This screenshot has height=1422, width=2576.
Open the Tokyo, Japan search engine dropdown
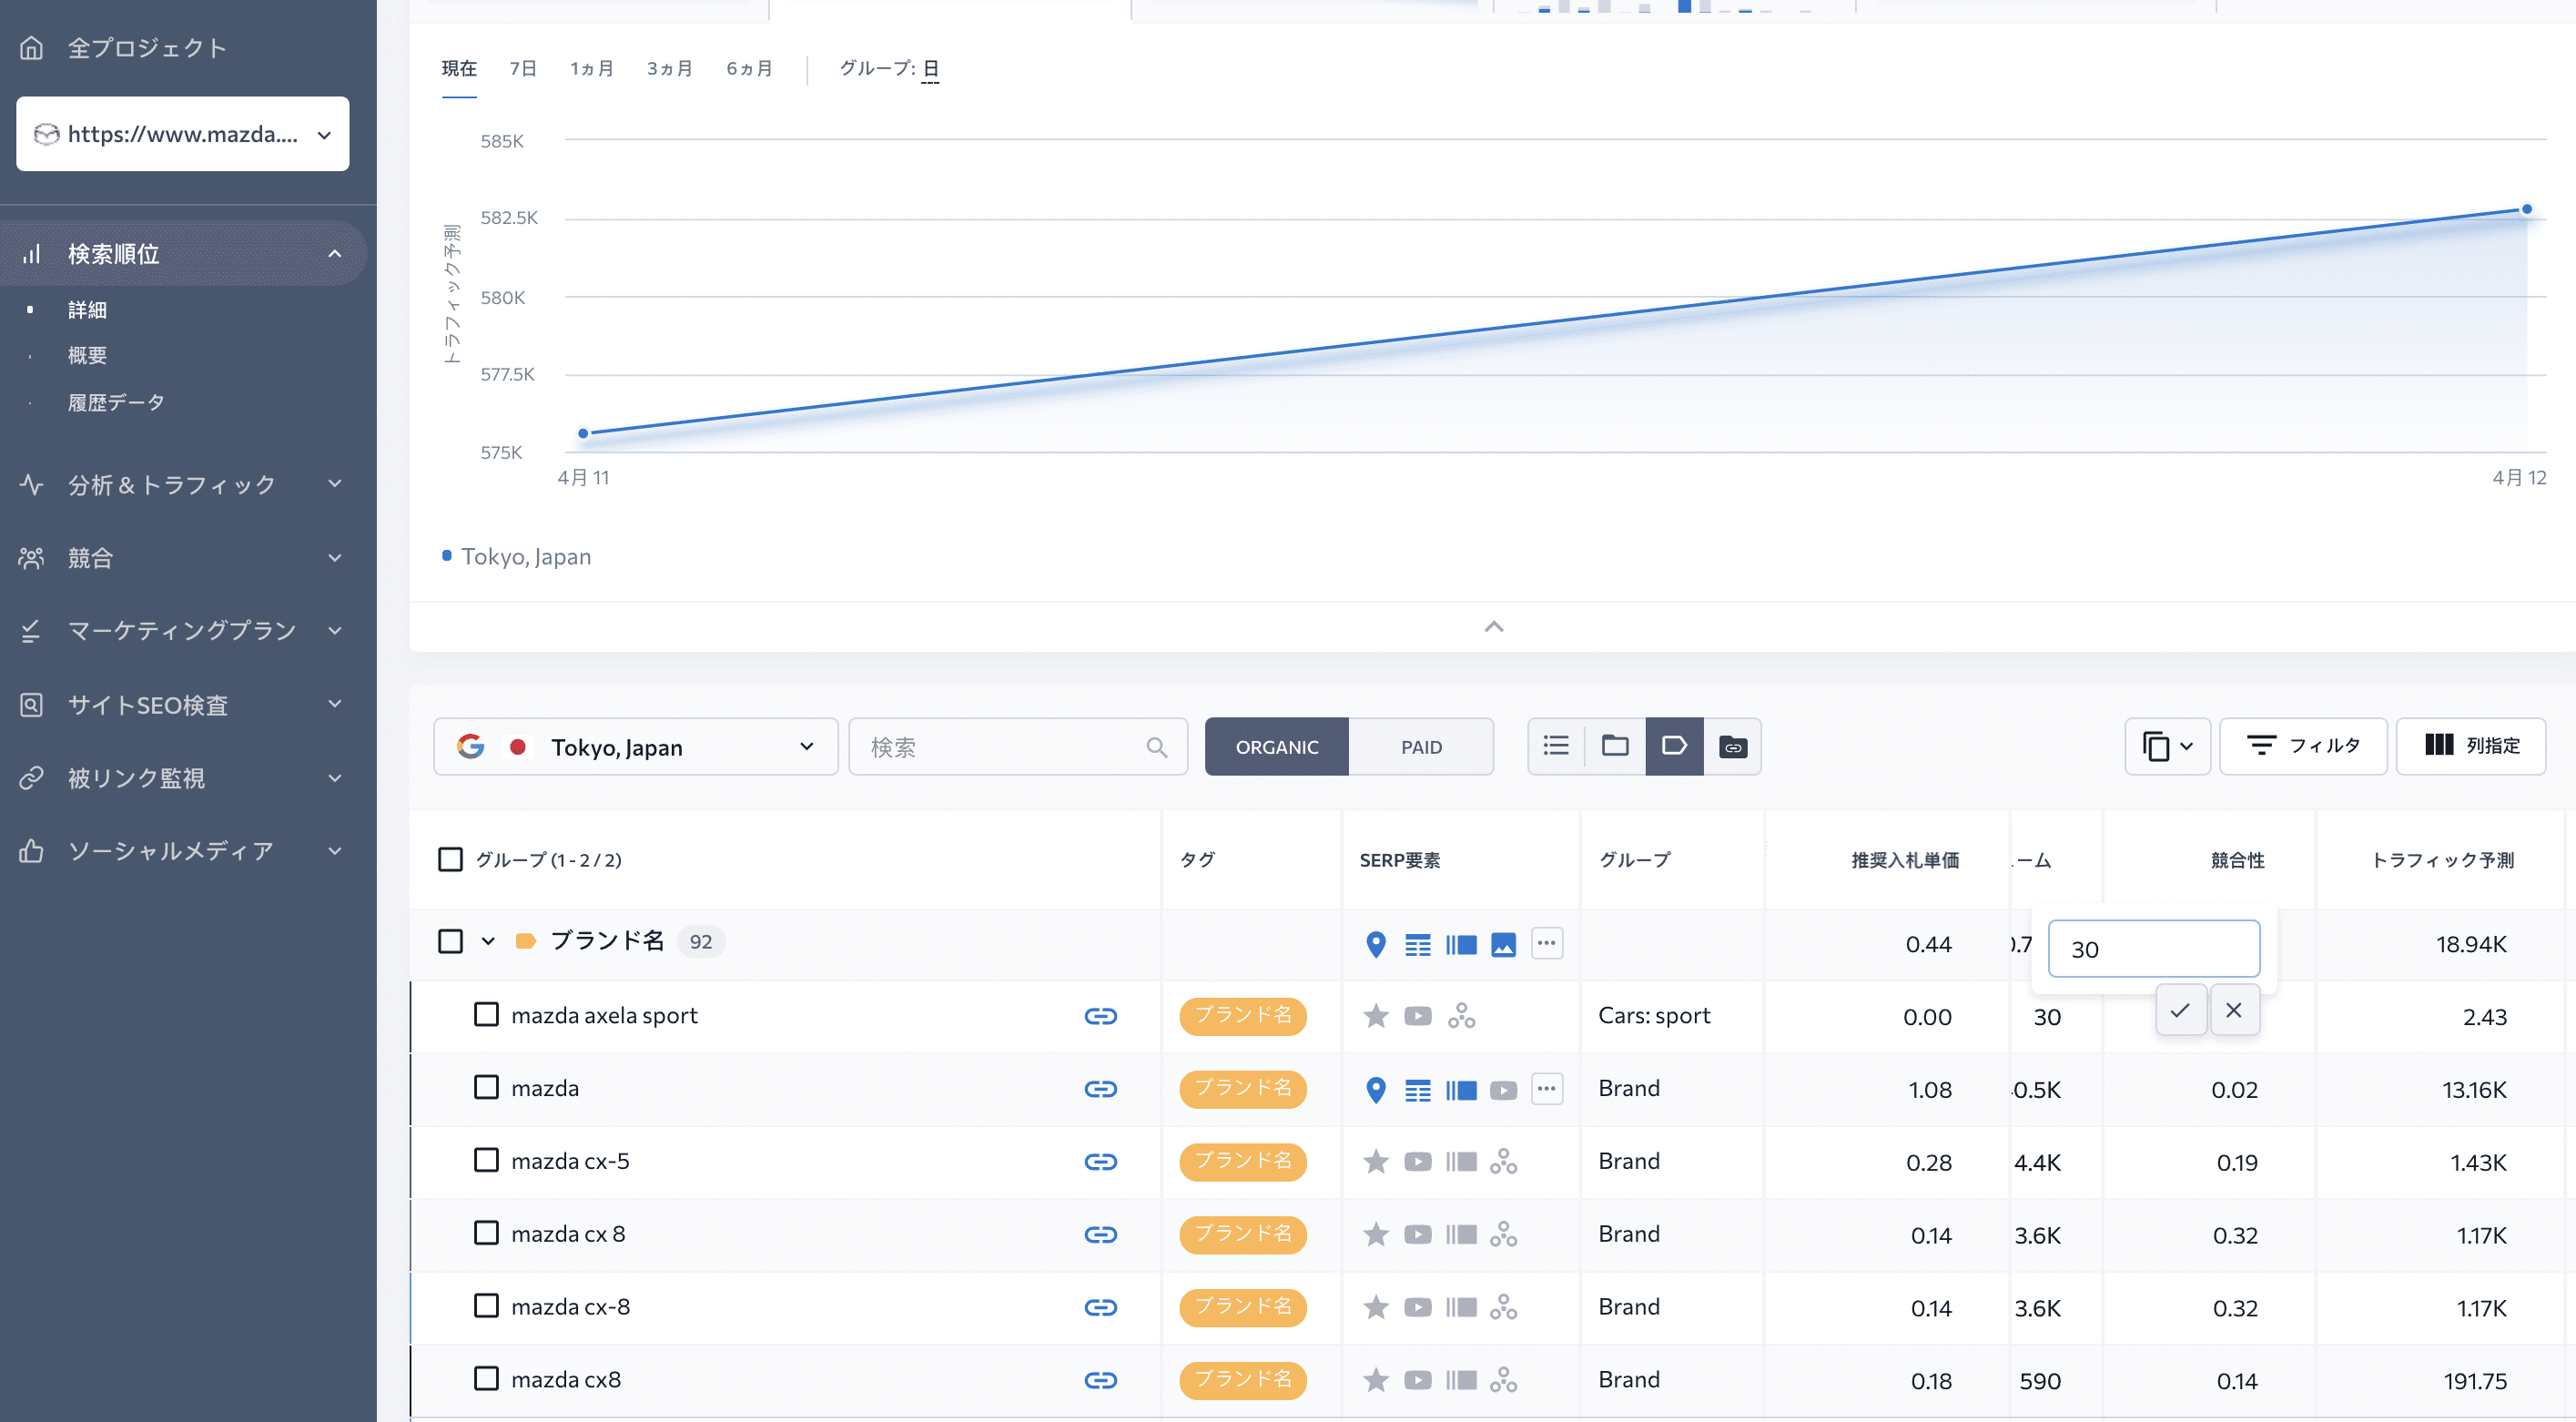tap(636, 747)
